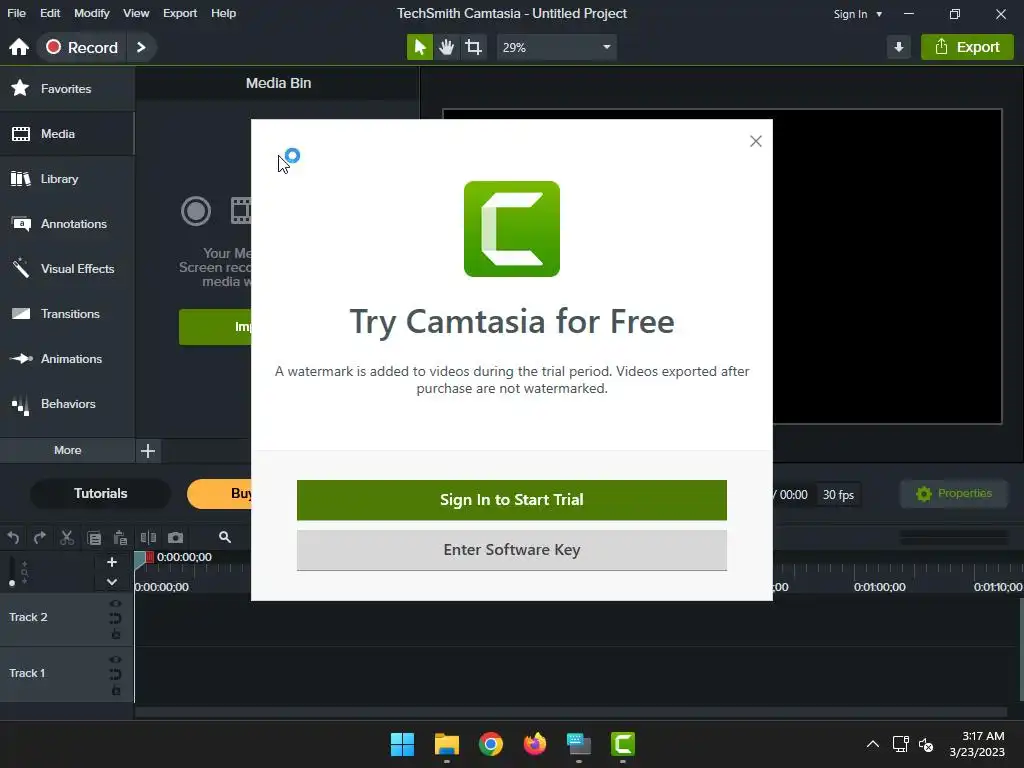Click Enter Software Key button

click(x=511, y=550)
